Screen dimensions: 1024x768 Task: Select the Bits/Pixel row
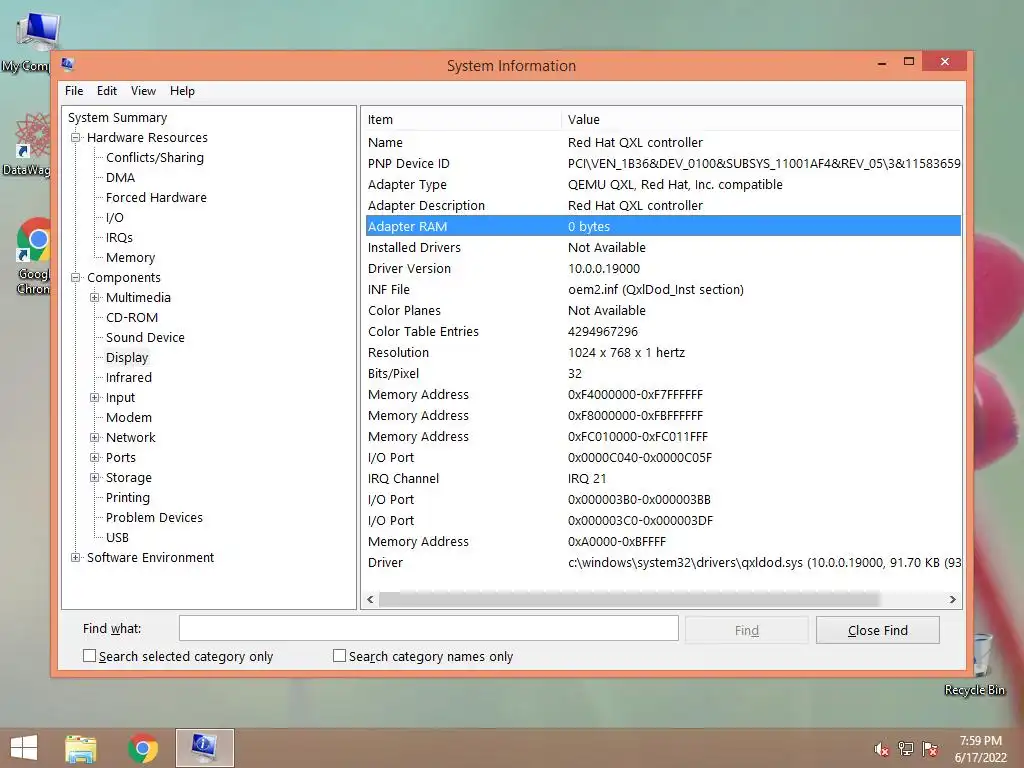[663, 374]
